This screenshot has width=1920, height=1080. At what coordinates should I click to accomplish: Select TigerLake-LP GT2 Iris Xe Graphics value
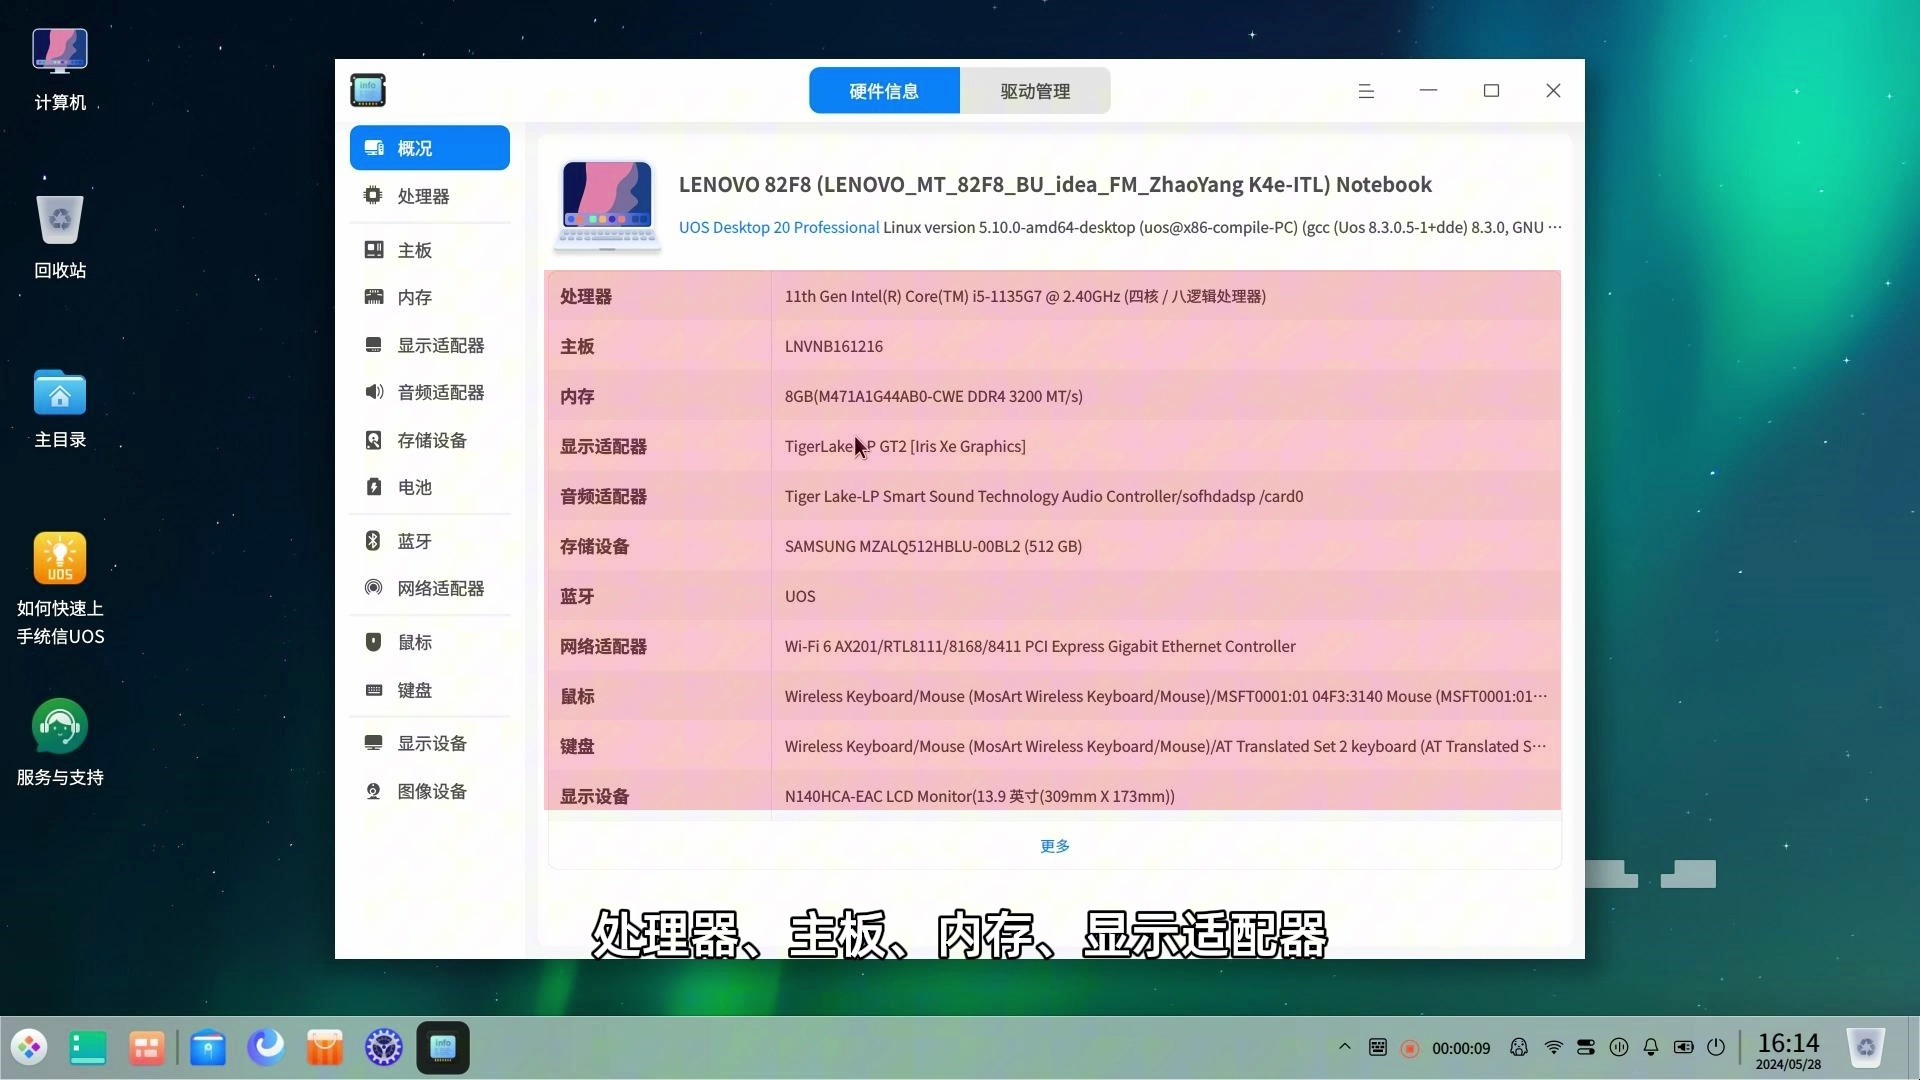(905, 446)
